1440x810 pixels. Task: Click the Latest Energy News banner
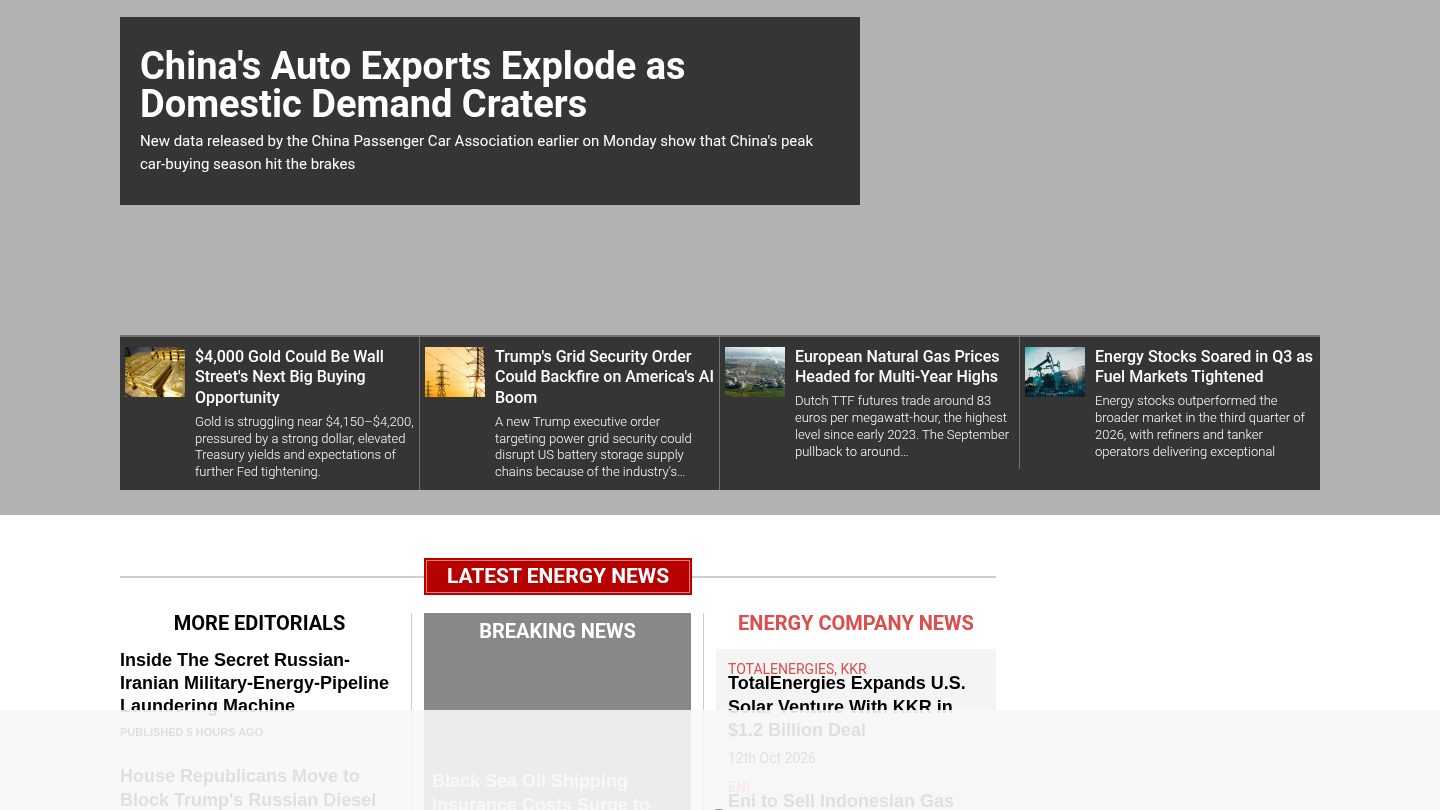click(x=558, y=576)
